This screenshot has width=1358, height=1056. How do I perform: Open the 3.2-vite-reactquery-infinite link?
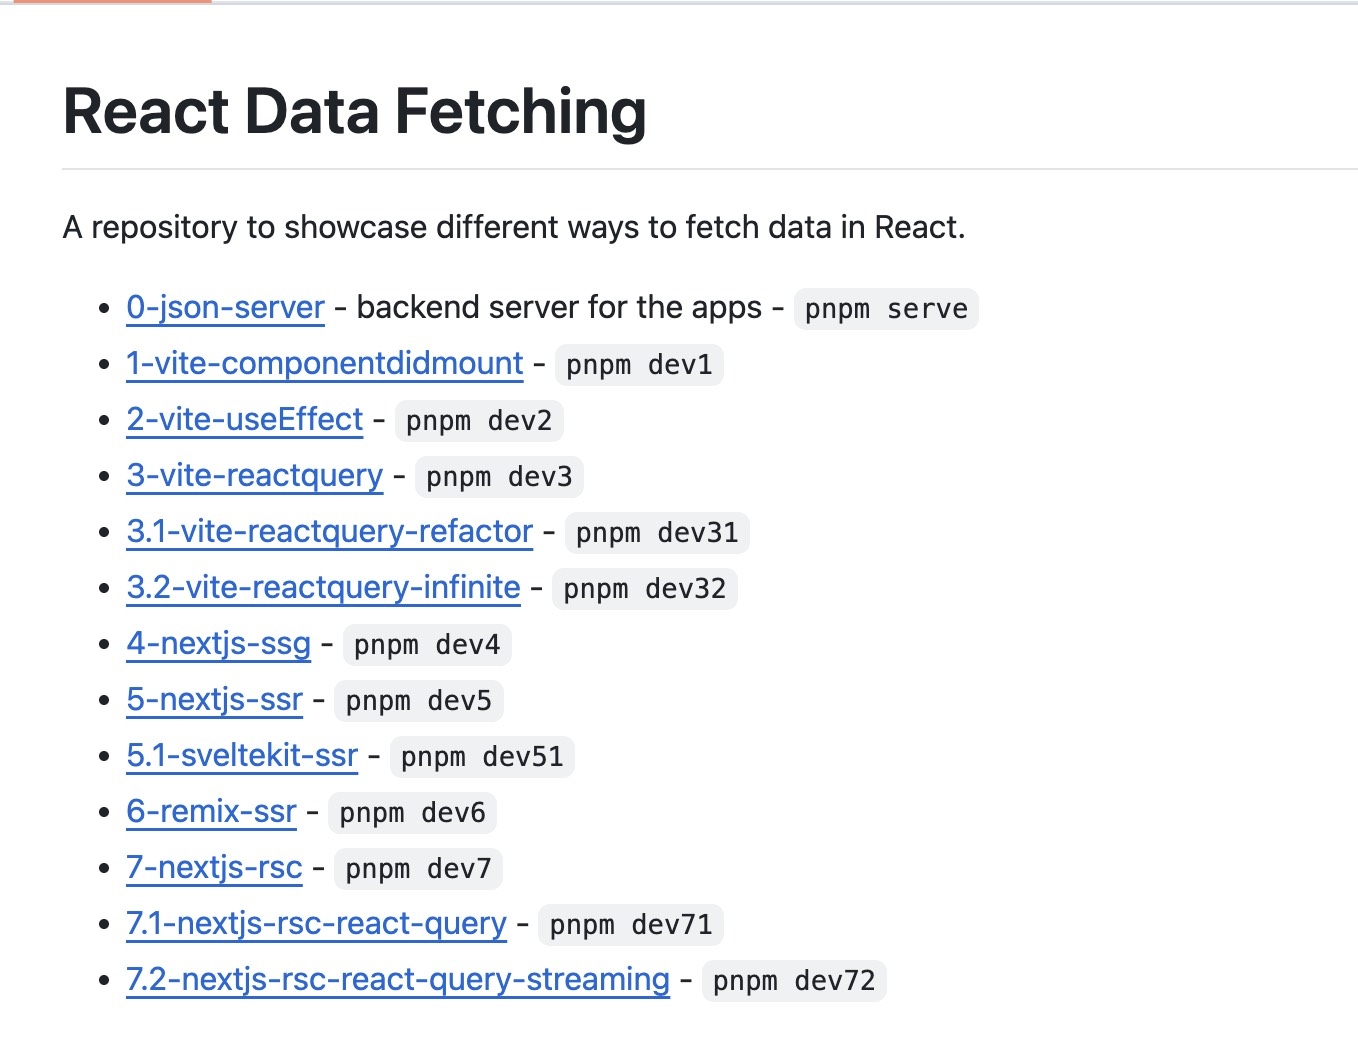(x=323, y=588)
